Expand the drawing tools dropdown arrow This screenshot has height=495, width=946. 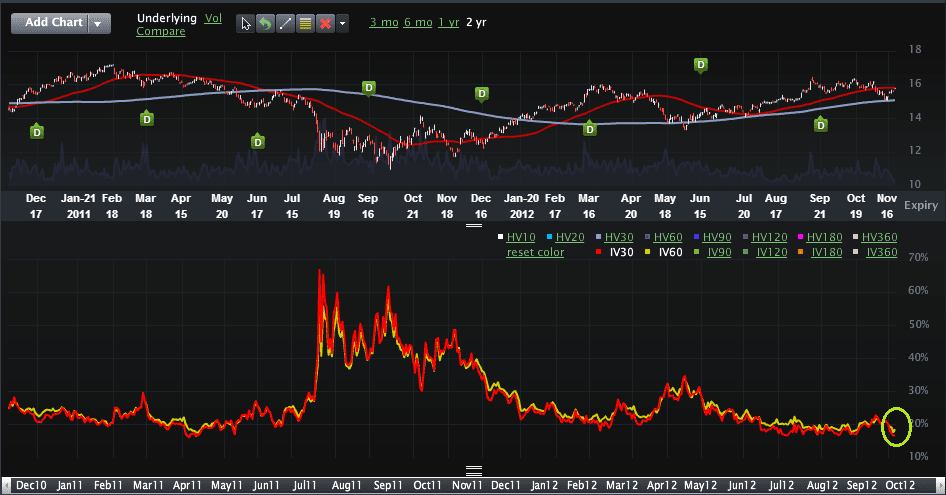point(343,23)
